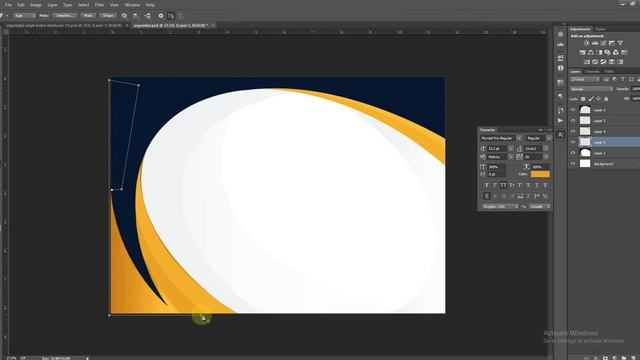Add a Posterize adjustment
Image resolution: width=640 pixels, height=360 pixels.
(595, 62)
